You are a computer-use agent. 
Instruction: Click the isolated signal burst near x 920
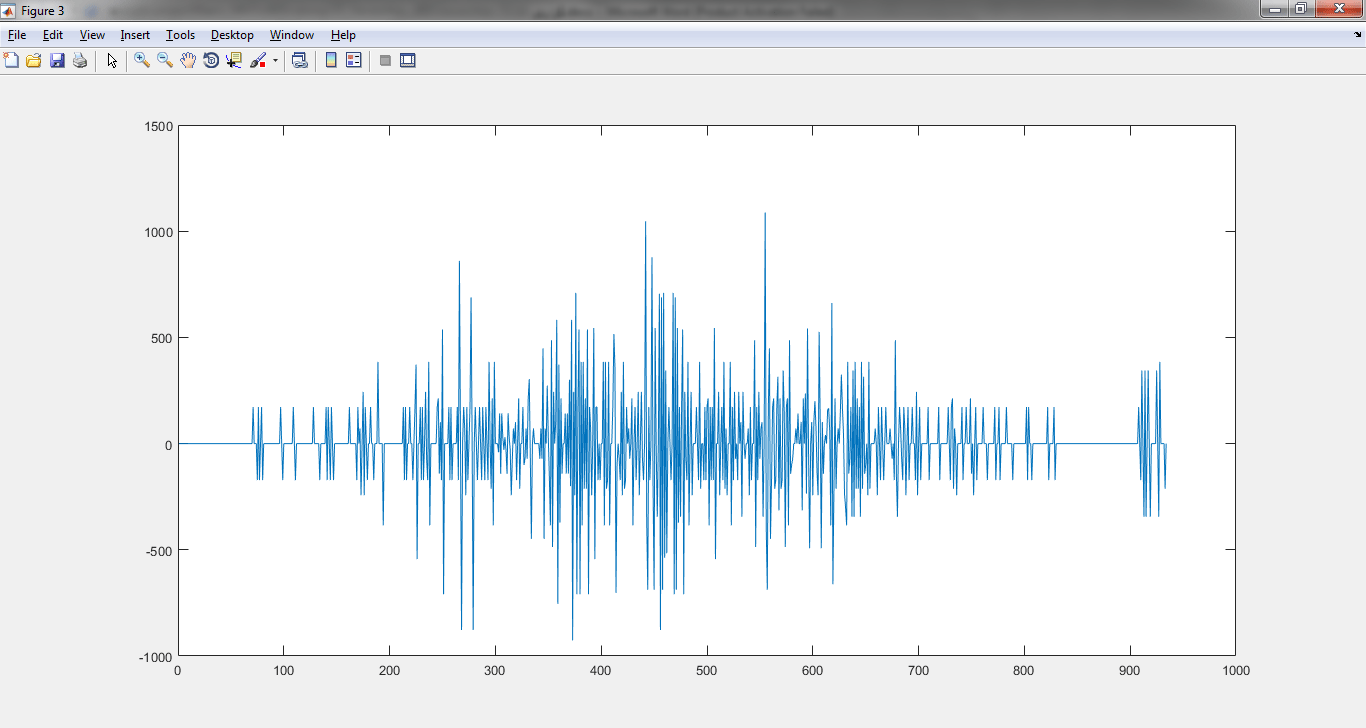pyautogui.click(x=1152, y=439)
